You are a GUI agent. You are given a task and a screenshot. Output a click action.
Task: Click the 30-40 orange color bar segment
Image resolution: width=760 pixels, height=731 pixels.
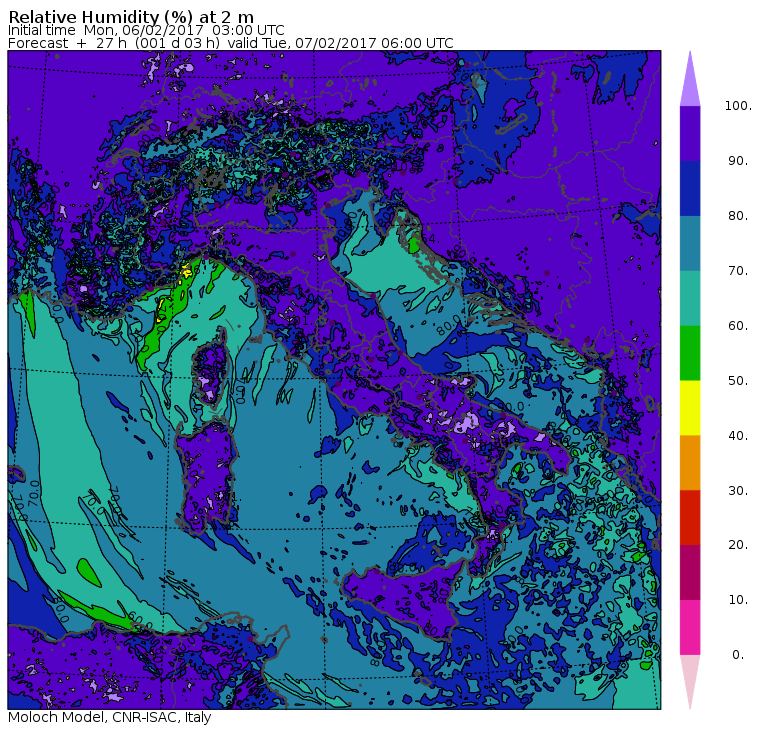(690, 462)
